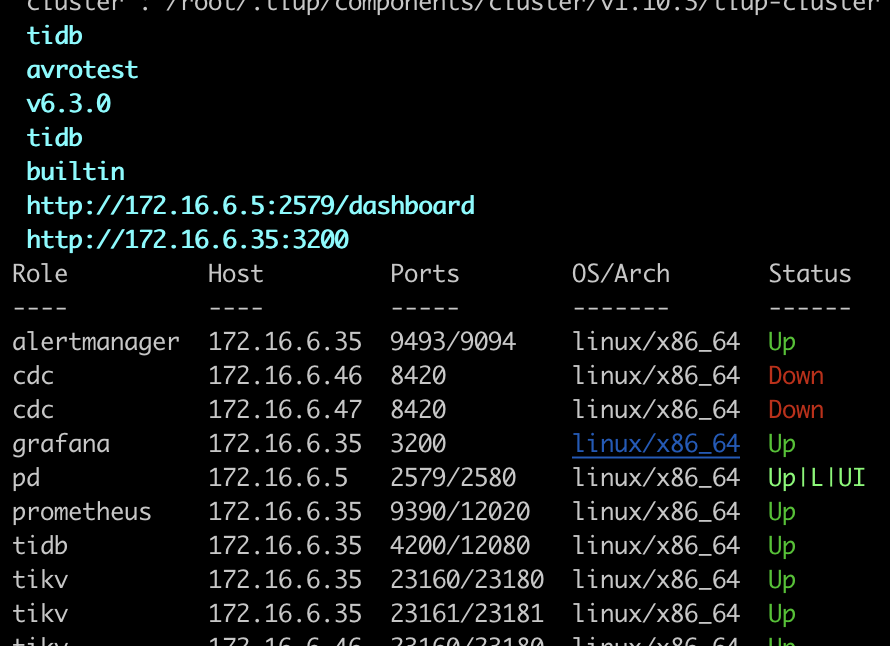Click the underlined linux/x86_64 link on grafana row
This screenshot has height=646, width=890.
tap(655, 443)
